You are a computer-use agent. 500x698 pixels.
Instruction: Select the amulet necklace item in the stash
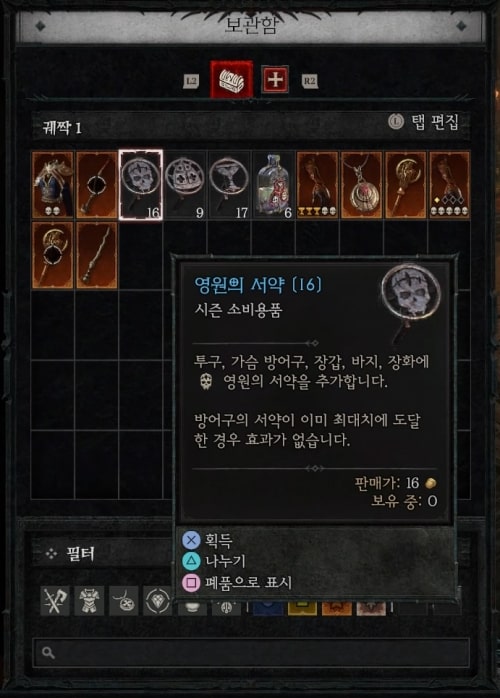pos(362,185)
